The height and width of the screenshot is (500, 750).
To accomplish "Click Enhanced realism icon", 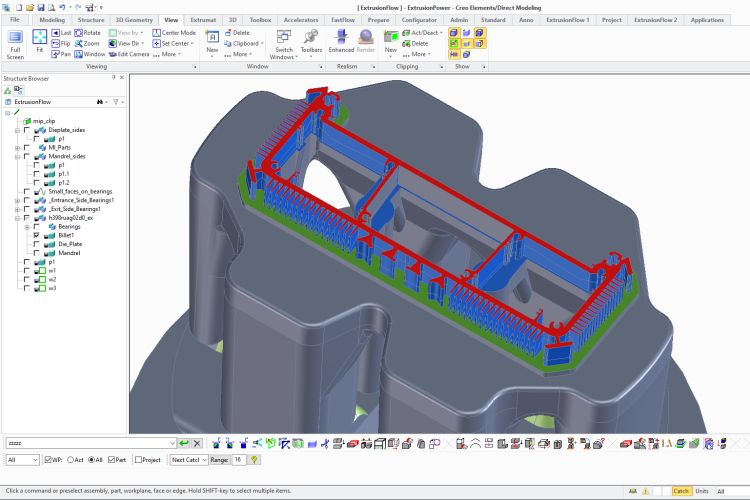I will tap(341, 37).
